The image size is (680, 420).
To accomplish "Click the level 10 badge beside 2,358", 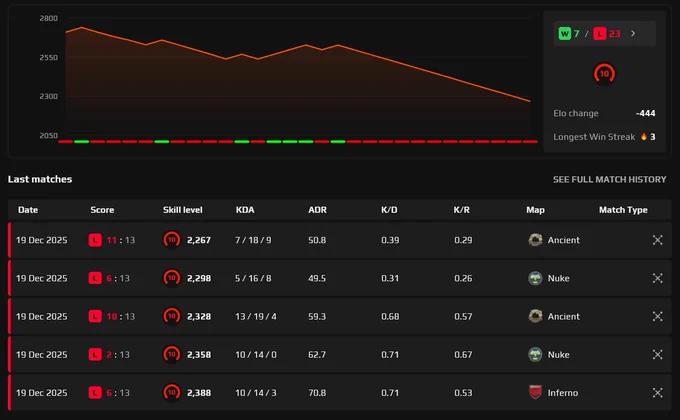I will (x=172, y=354).
